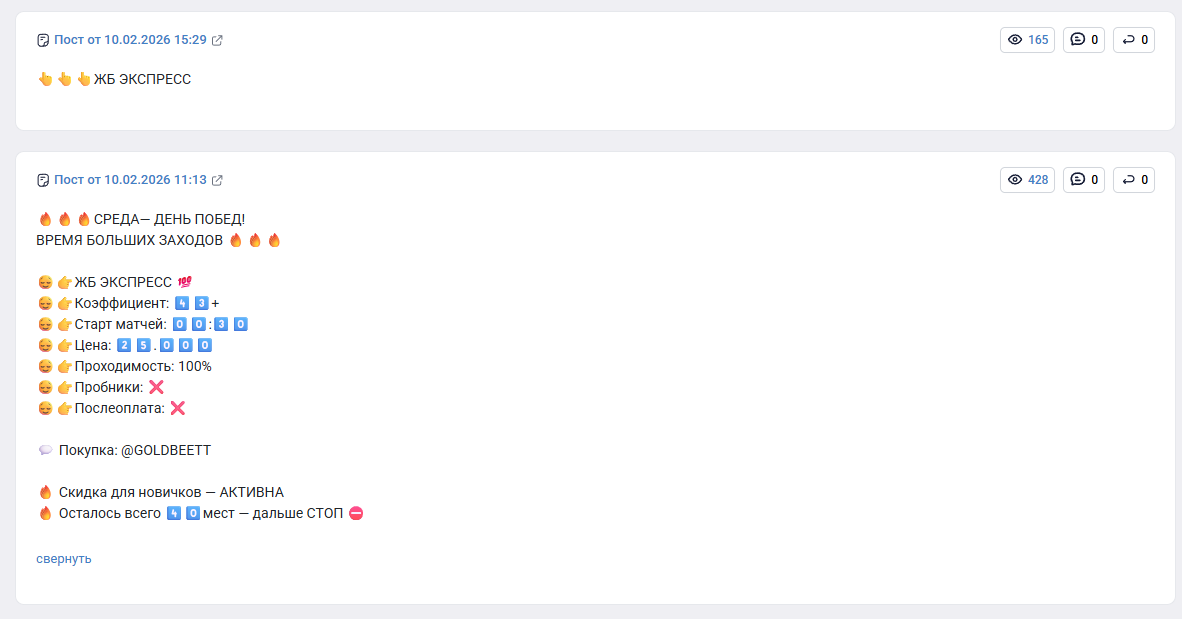1182x619 pixels.
Task: Open comments counter on the 15:29 post
Action: 1084,40
